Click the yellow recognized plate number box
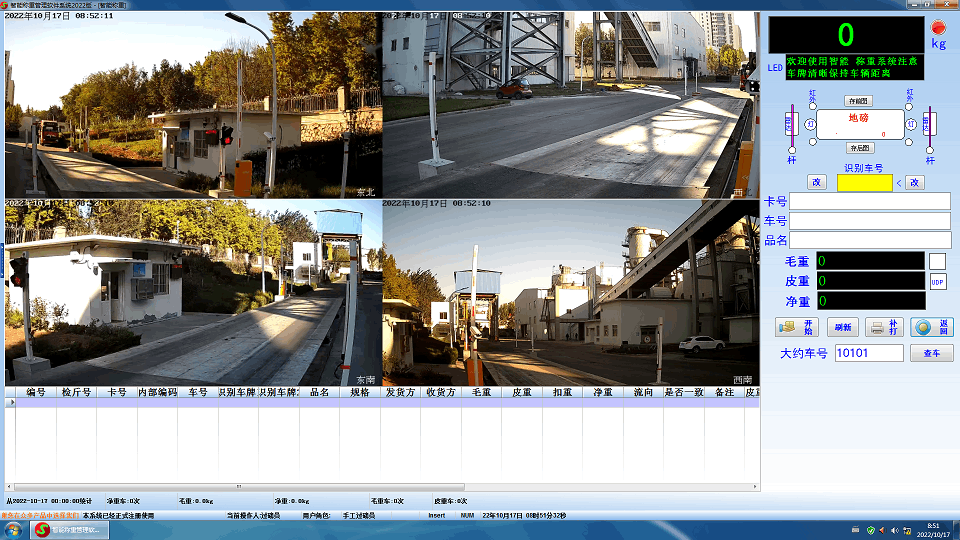Screen dimensions: 960x540 click(864, 182)
